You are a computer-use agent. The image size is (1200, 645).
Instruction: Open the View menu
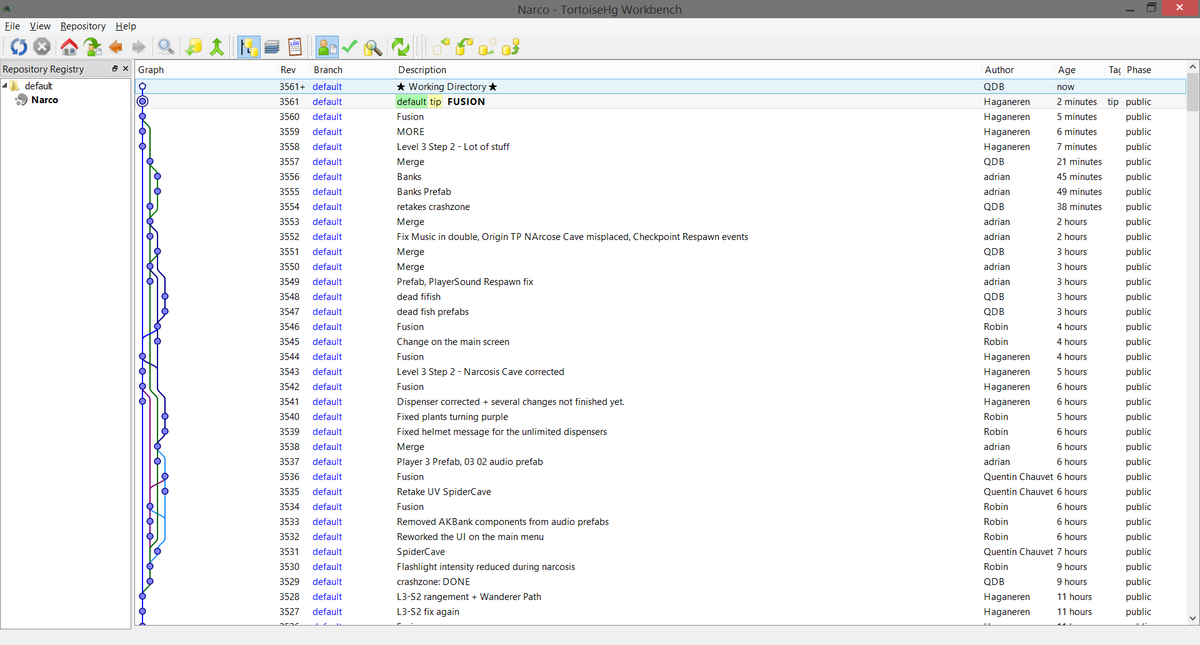[x=40, y=26]
